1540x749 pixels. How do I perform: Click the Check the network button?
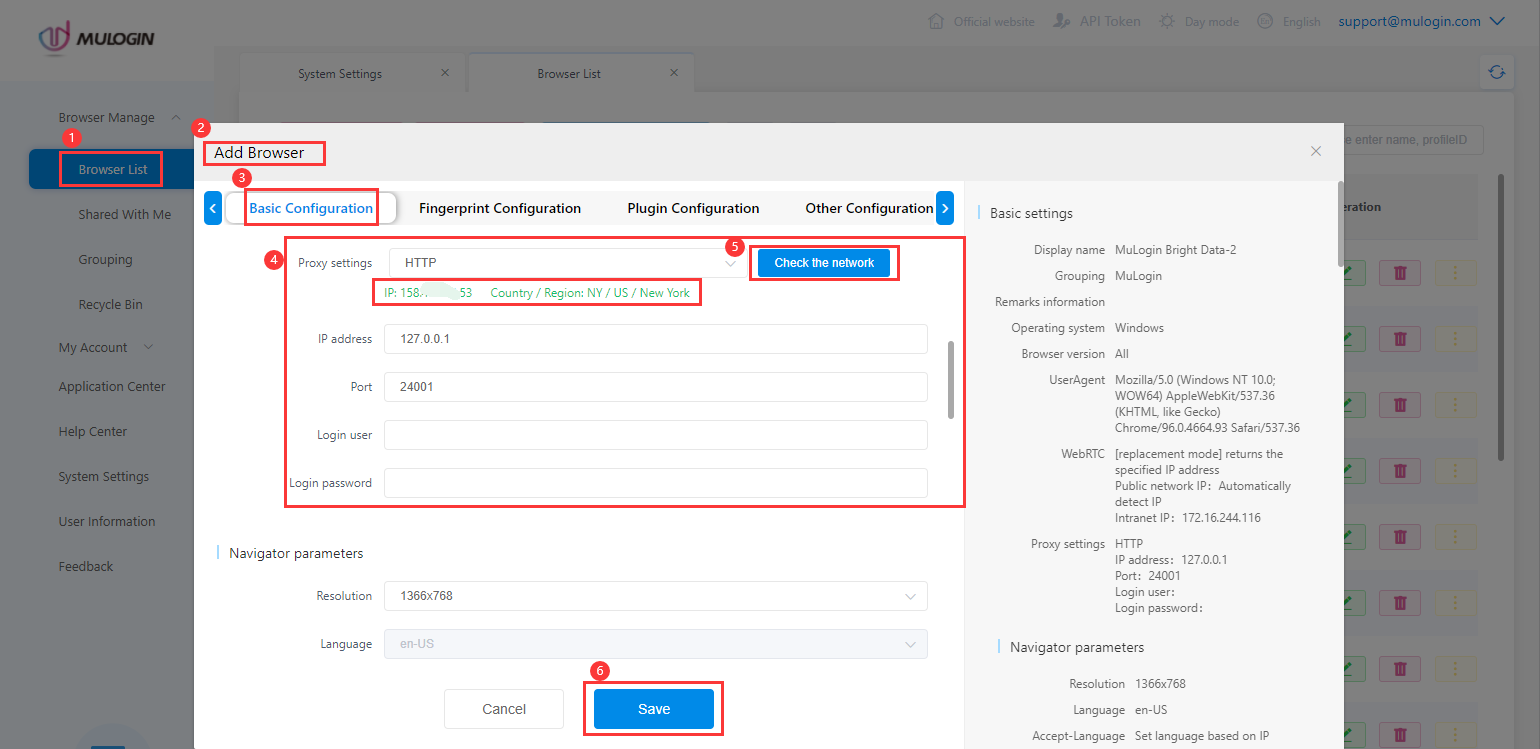pos(824,262)
